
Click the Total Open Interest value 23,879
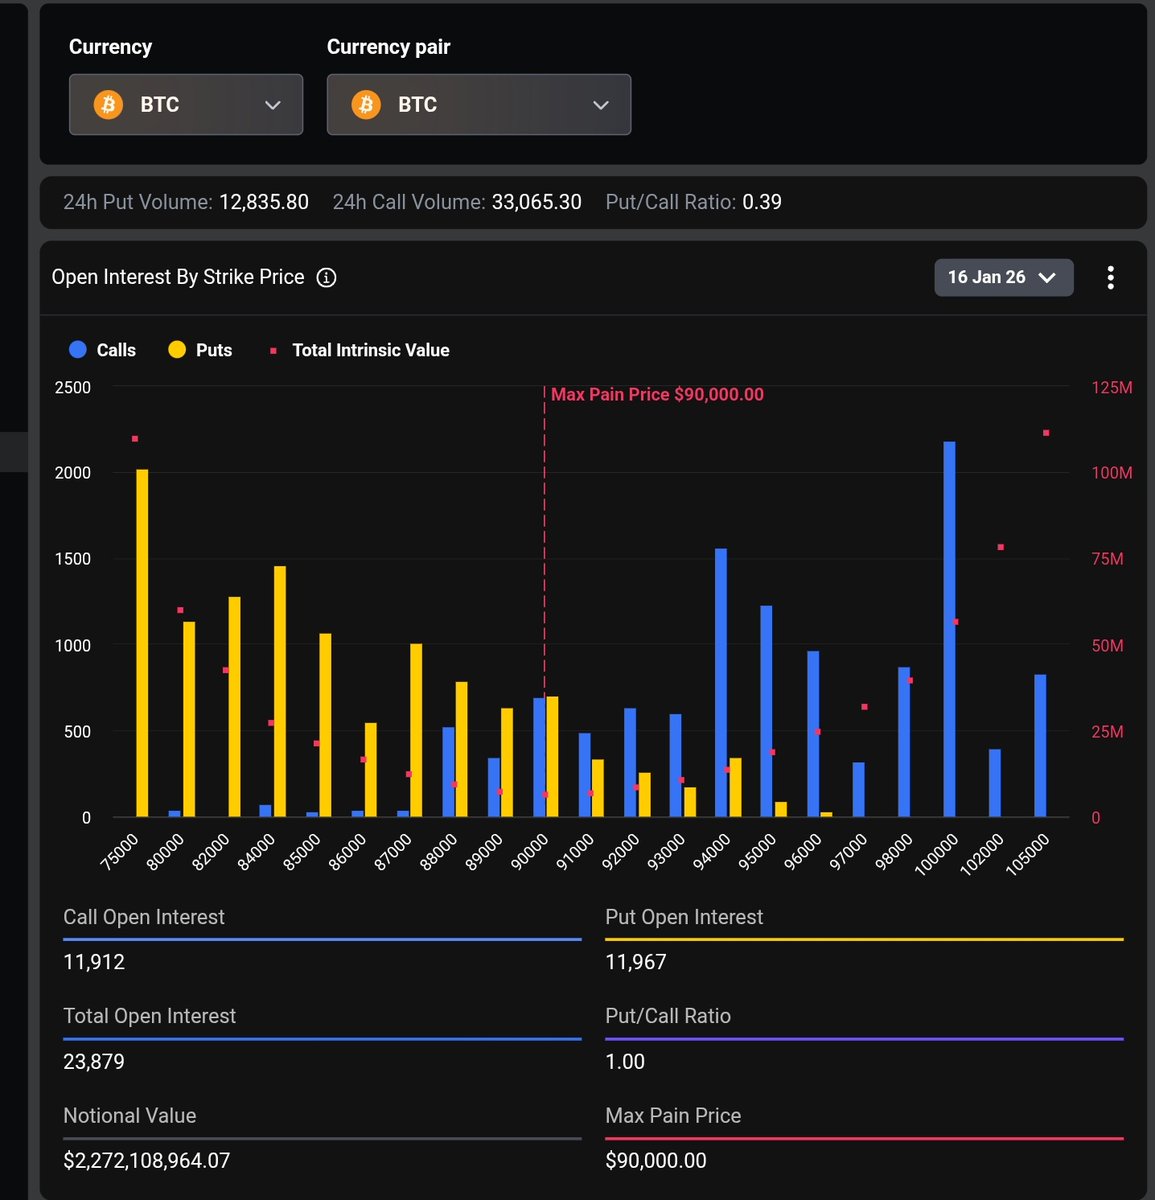(94, 1061)
